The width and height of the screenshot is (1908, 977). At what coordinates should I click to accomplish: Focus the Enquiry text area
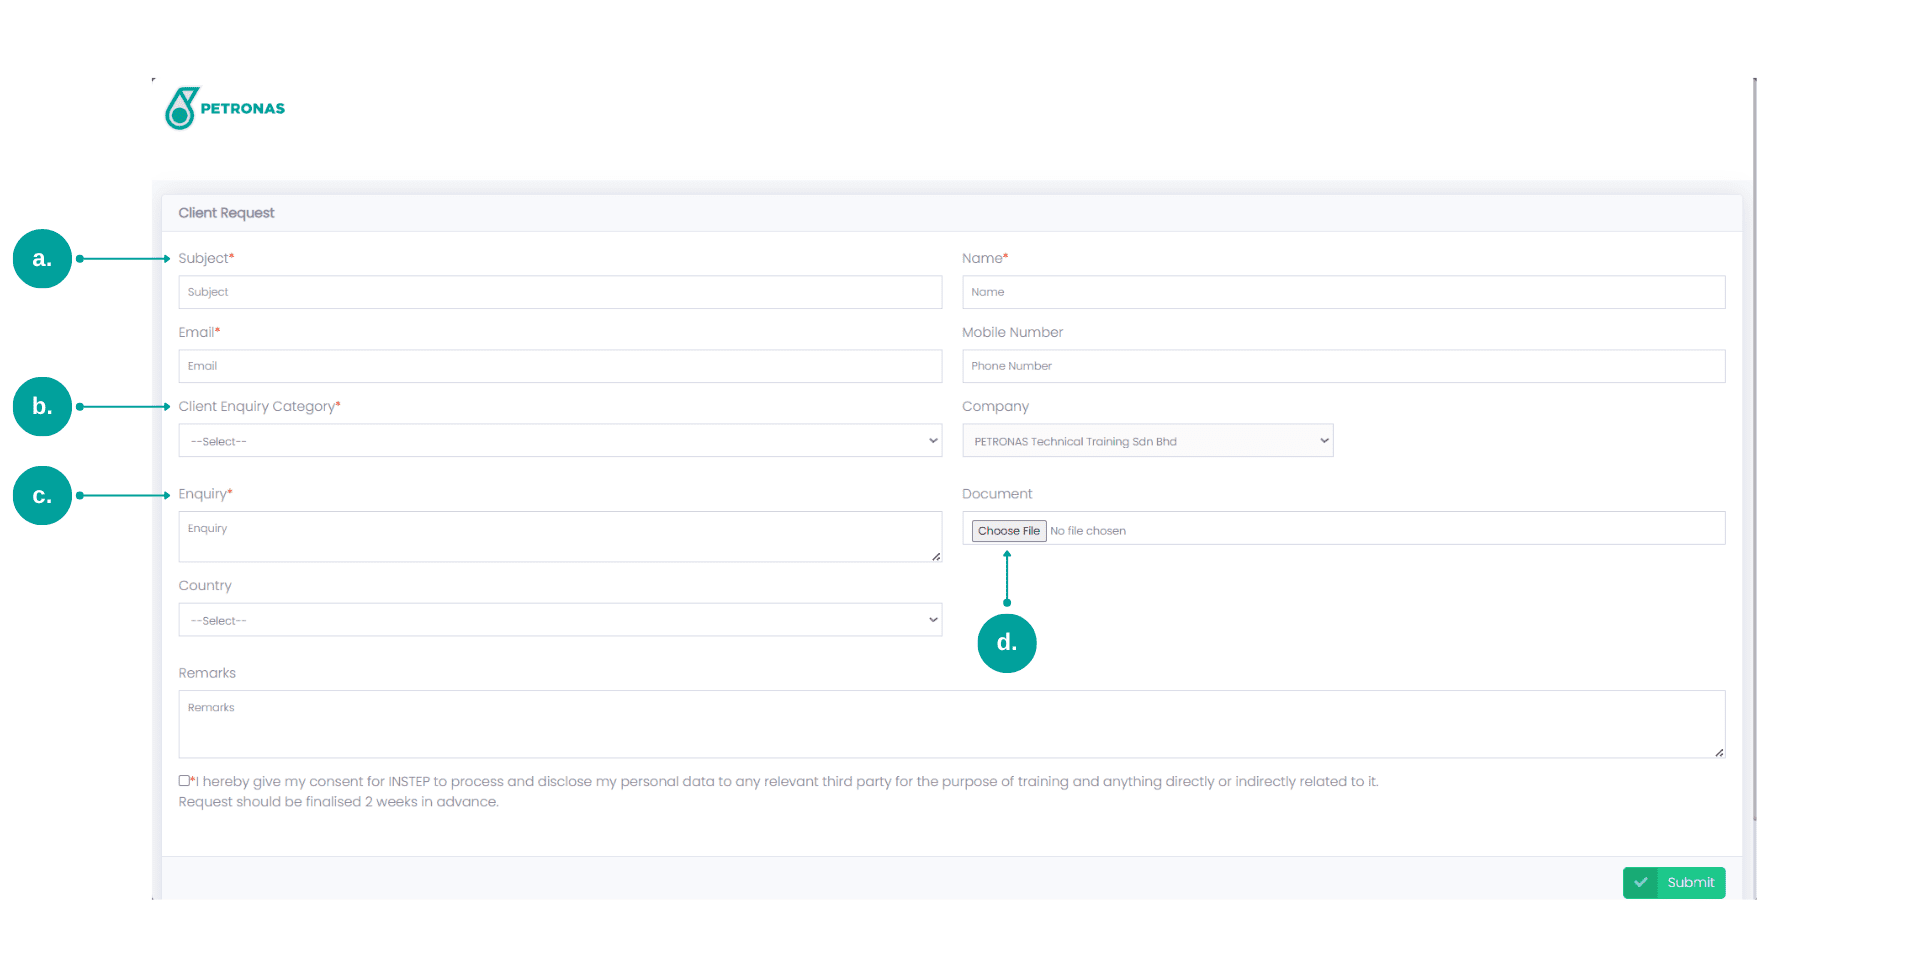coord(560,537)
